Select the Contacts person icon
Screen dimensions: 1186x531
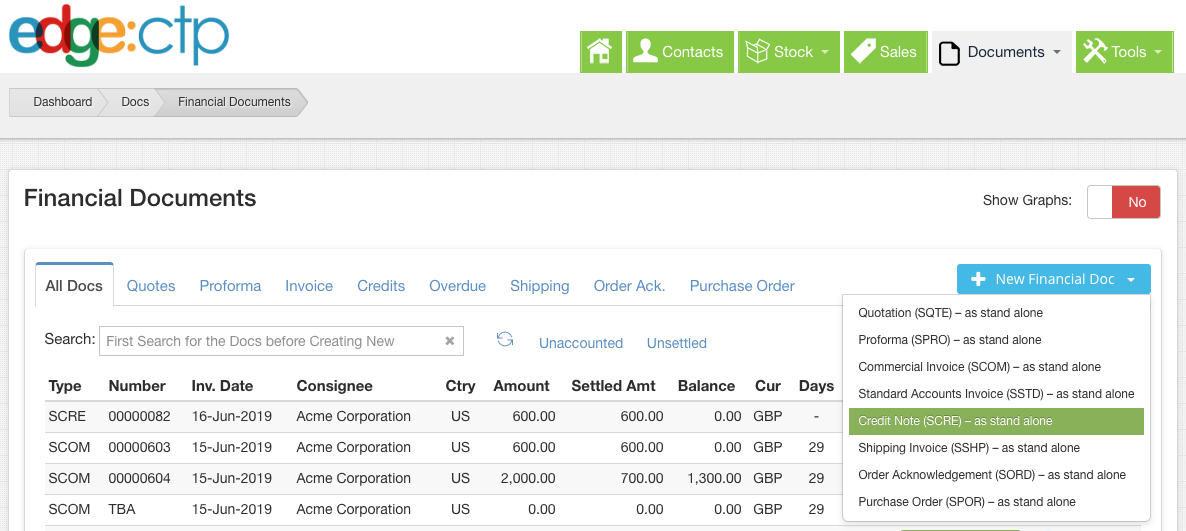coord(644,52)
